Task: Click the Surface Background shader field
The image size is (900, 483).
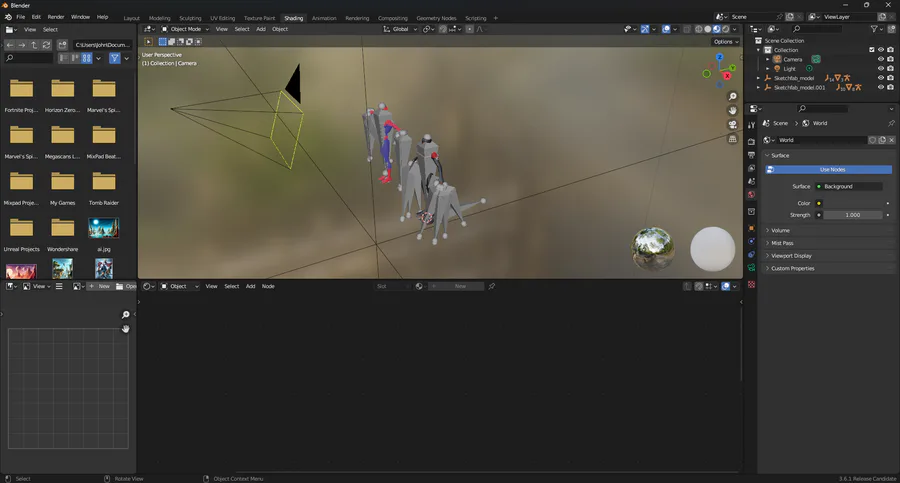Action: [x=849, y=187]
